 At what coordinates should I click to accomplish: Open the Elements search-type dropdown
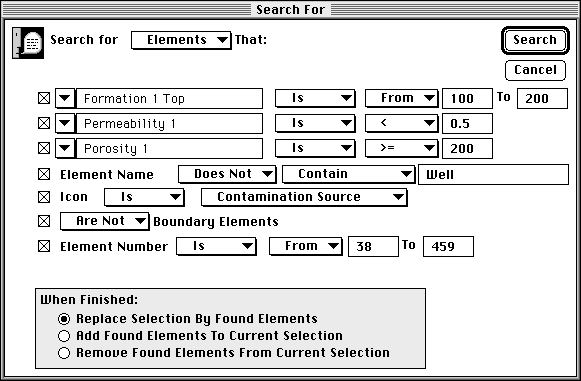pos(181,40)
